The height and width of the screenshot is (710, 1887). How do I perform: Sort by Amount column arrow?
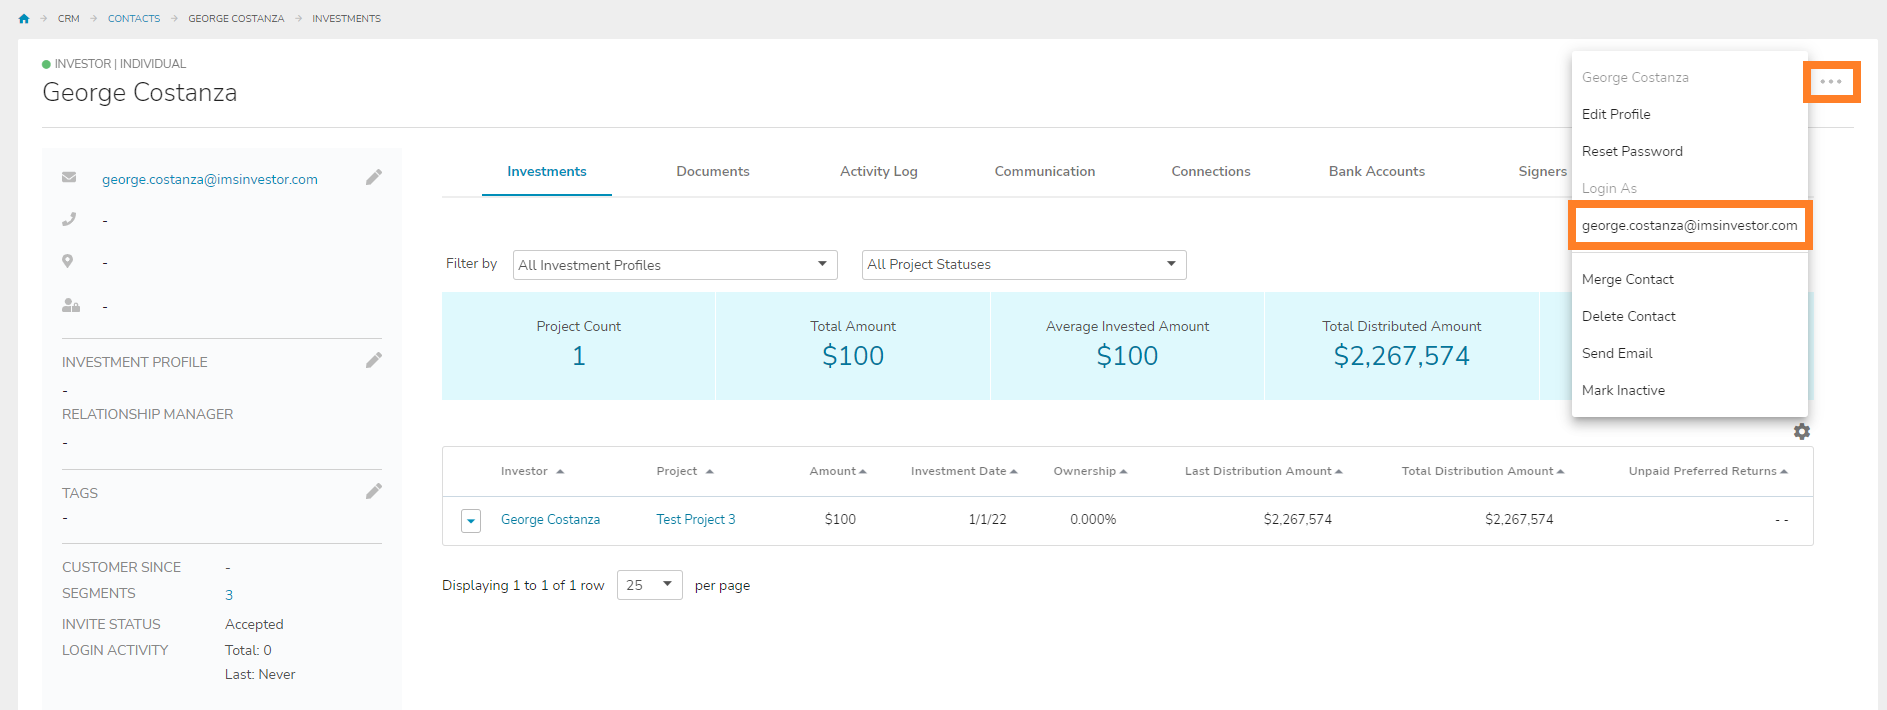pyautogui.click(x=862, y=472)
